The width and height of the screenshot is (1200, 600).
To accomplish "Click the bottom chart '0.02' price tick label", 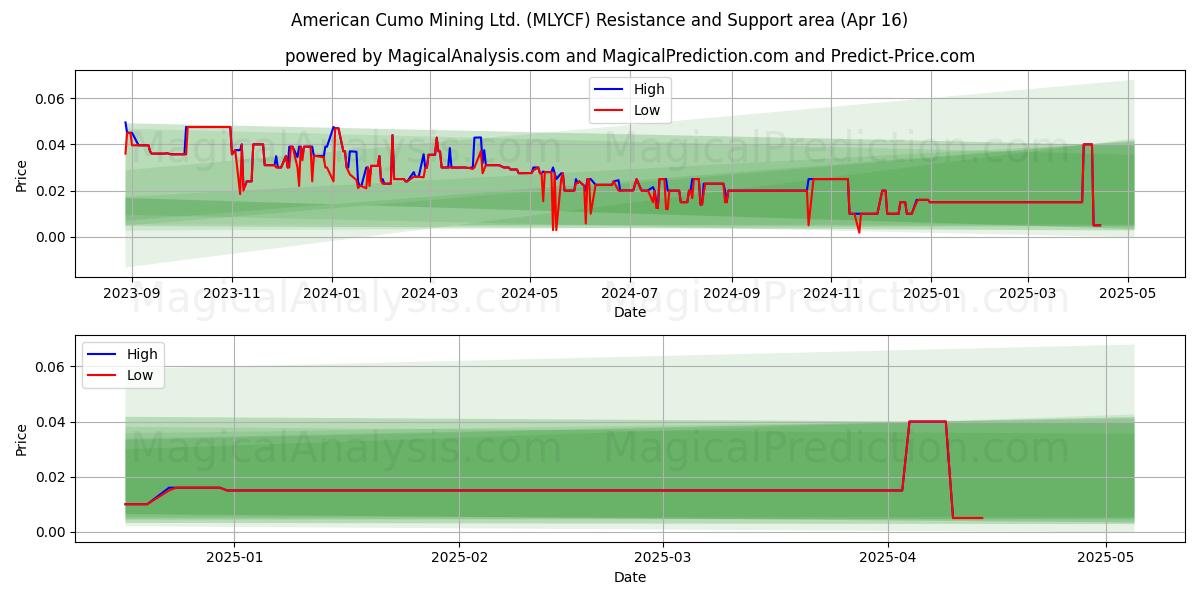I will click(52, 477).
